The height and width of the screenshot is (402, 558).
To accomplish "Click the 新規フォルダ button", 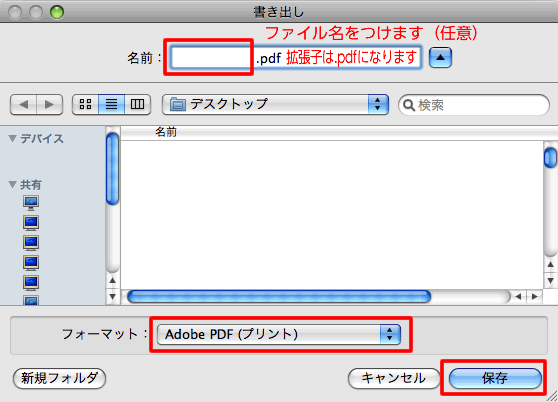I will [x=59, y=378].
